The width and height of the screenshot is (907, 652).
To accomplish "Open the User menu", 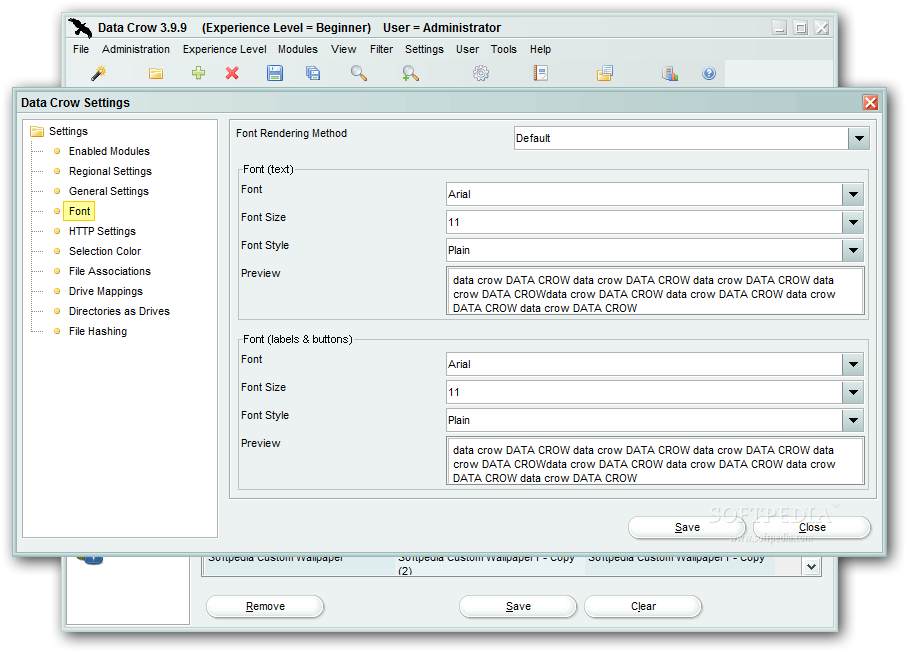I will [x=467, y=49].
